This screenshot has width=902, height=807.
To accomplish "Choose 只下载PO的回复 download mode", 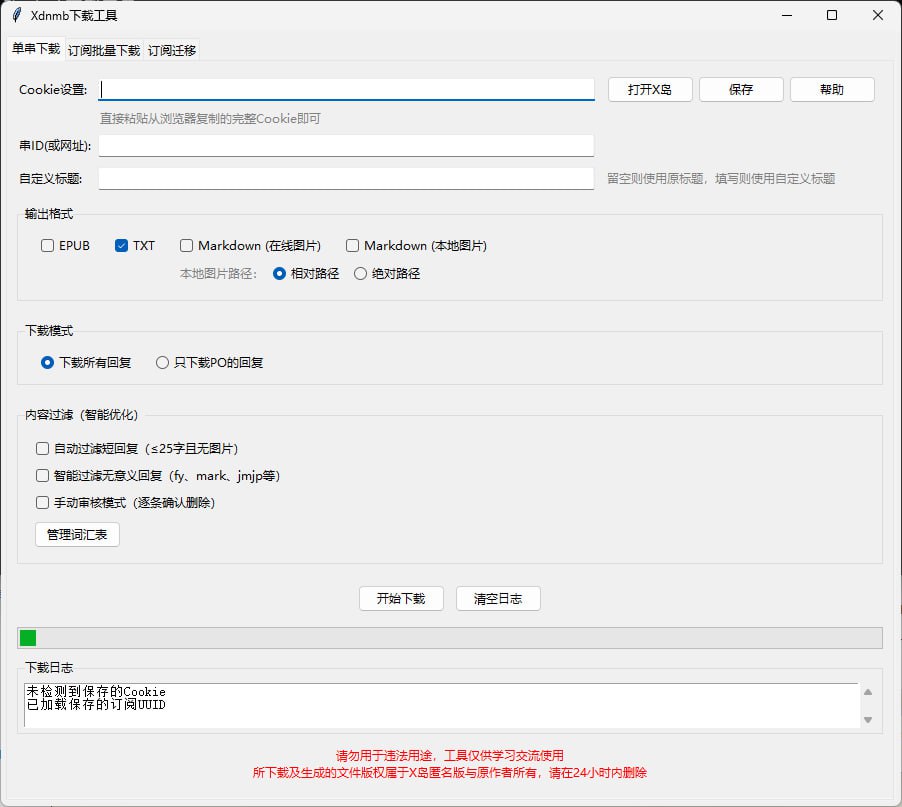I will tap(163, 363).
